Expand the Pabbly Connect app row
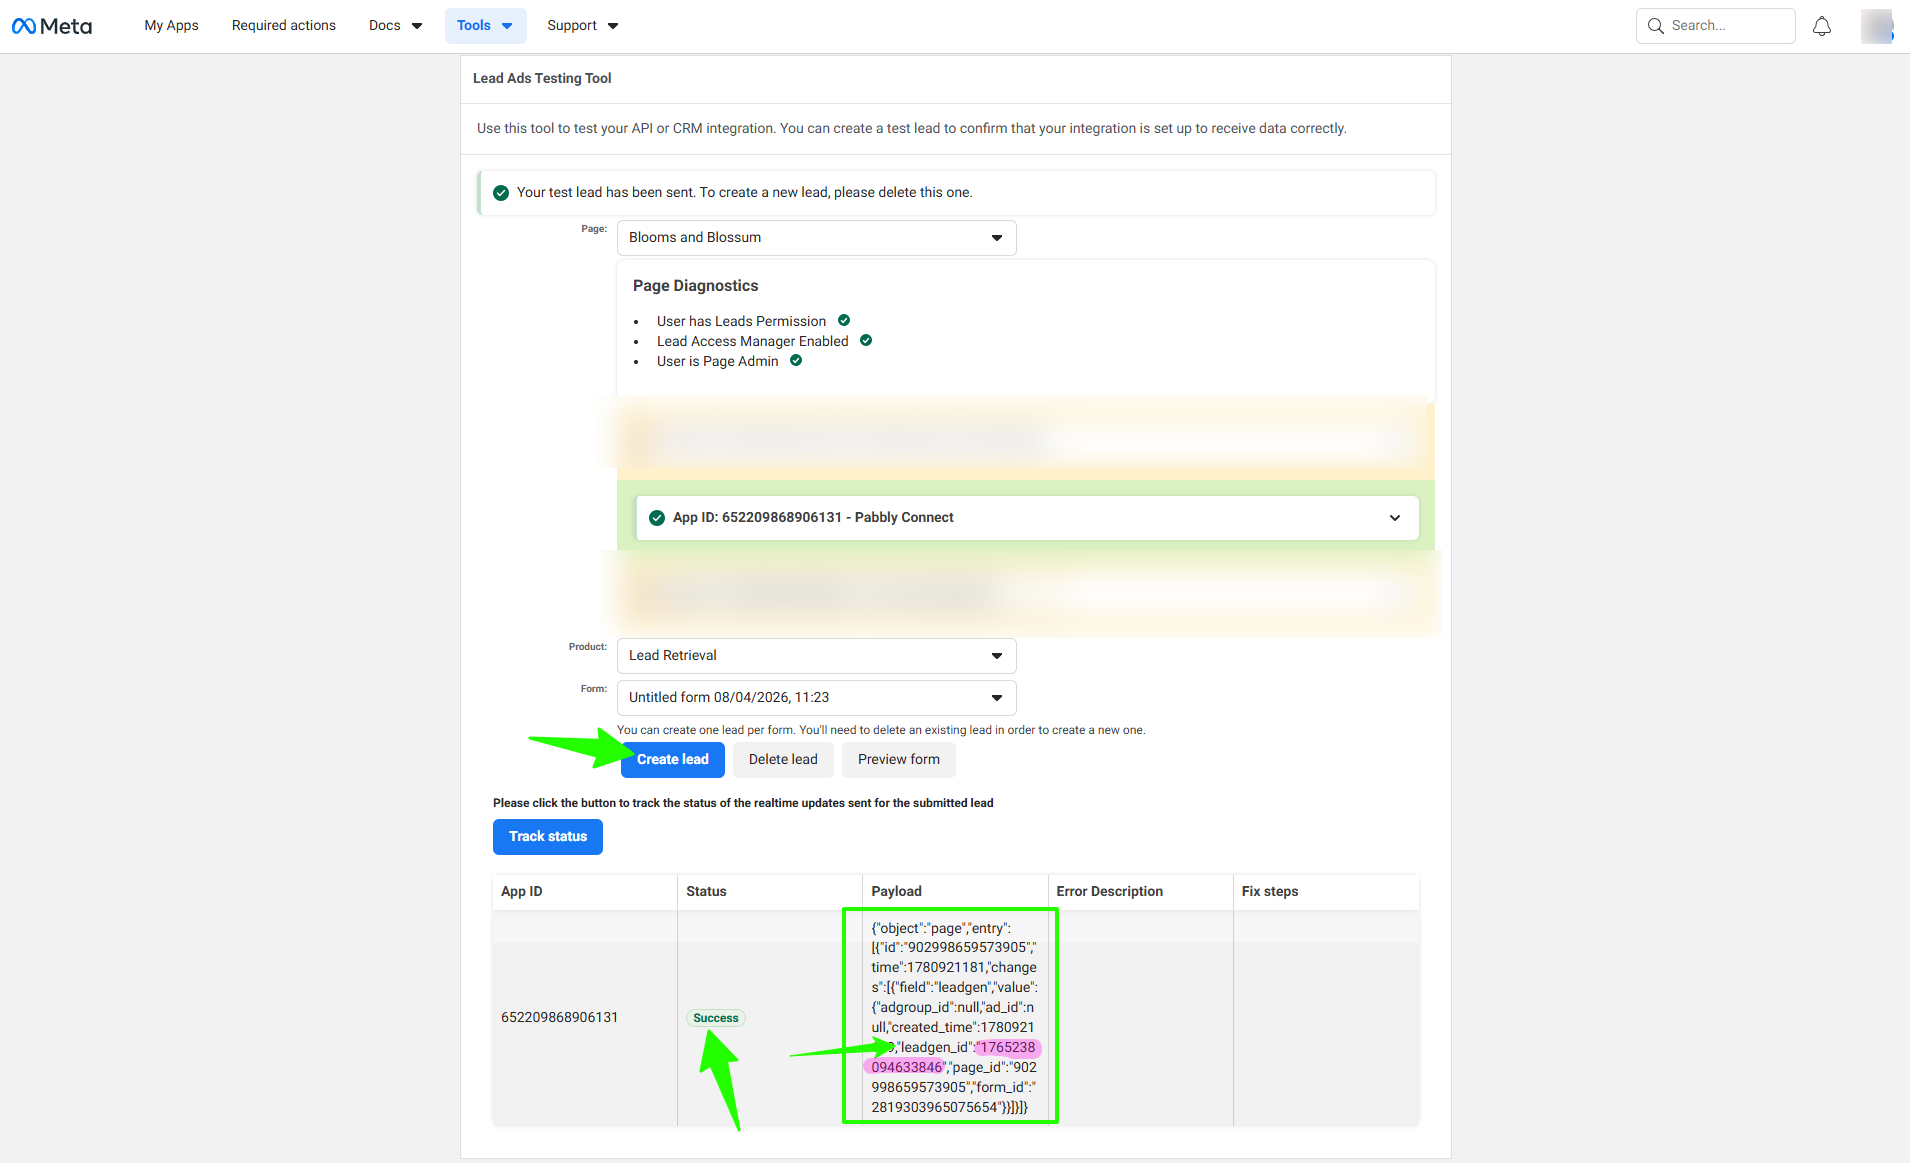Image resolution: width=1910 pixels, height=1163 pixels. click(x=1027, y=518)
